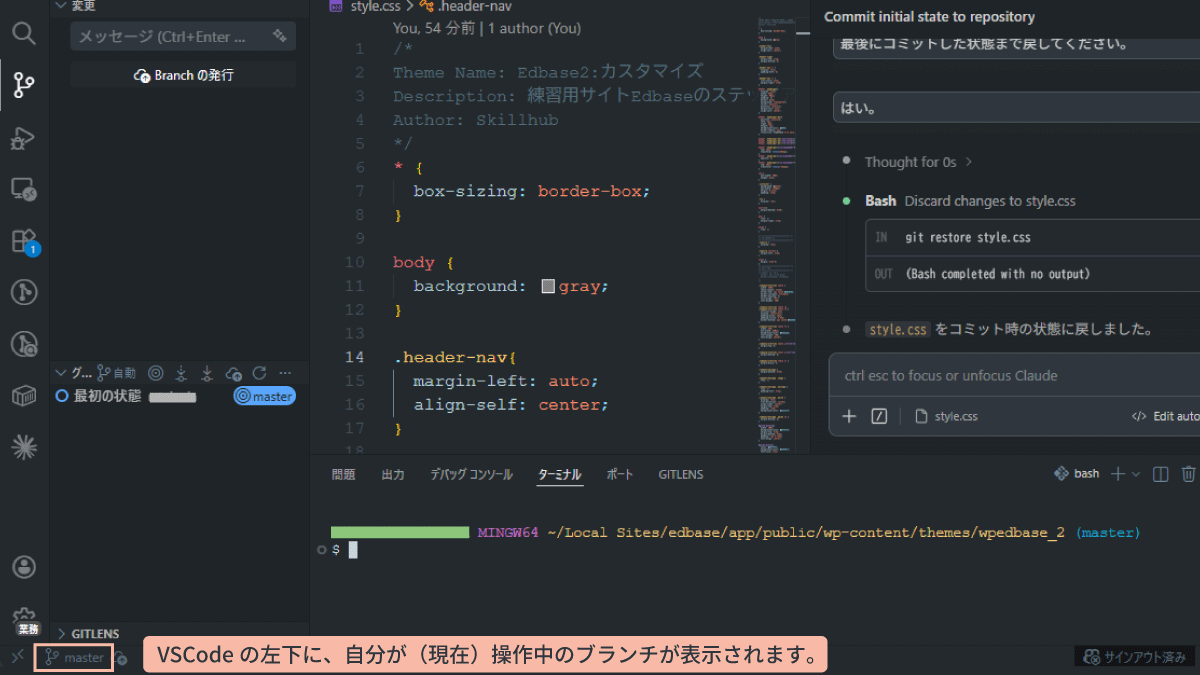The image size is (1200, 675).
Task: Select the 問題 panel tab
Action: coord(343,474)
